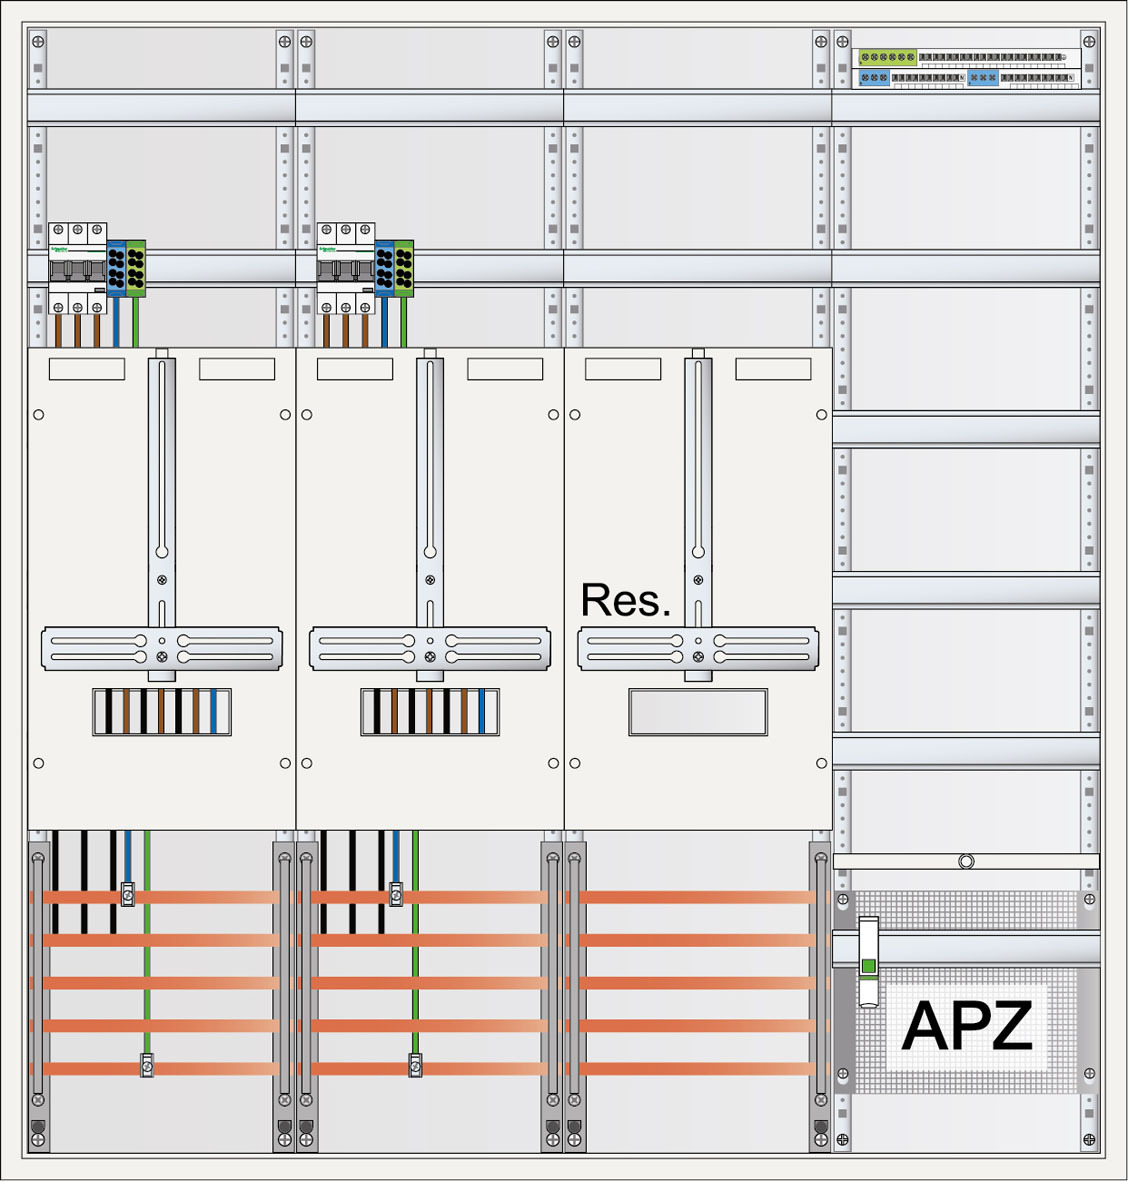Click the green square indicator on the APZ device
Screen dimensions: 1128x1181
point(868,966)
